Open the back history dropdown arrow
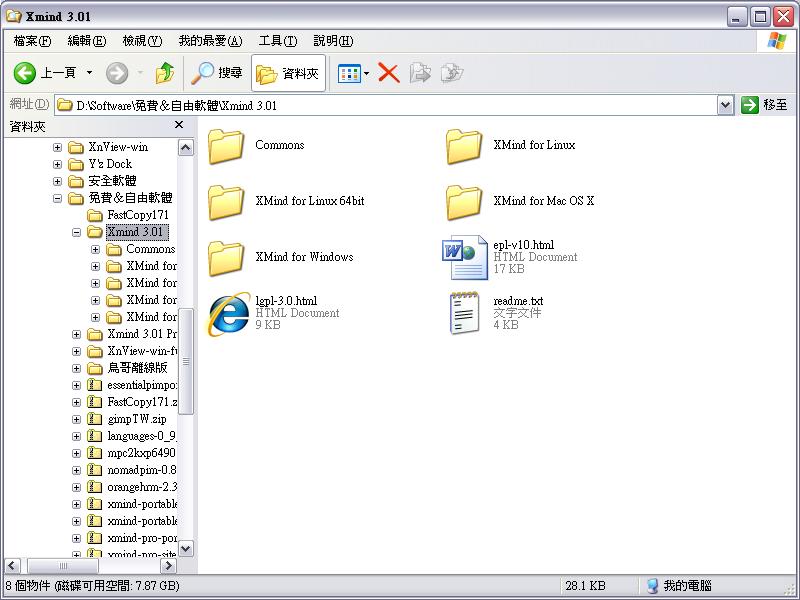Screen dimensions: 800x600 coord(89,73)
